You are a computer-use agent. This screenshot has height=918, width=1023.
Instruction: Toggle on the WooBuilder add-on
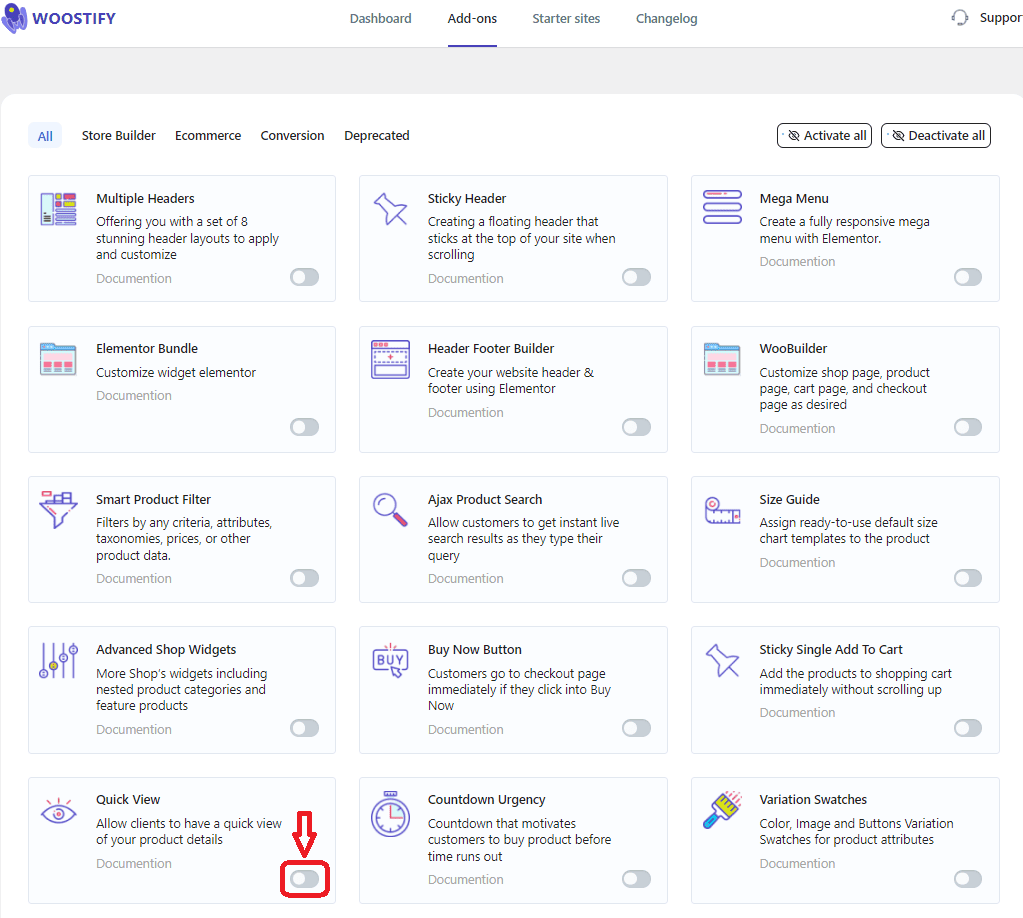967,427
